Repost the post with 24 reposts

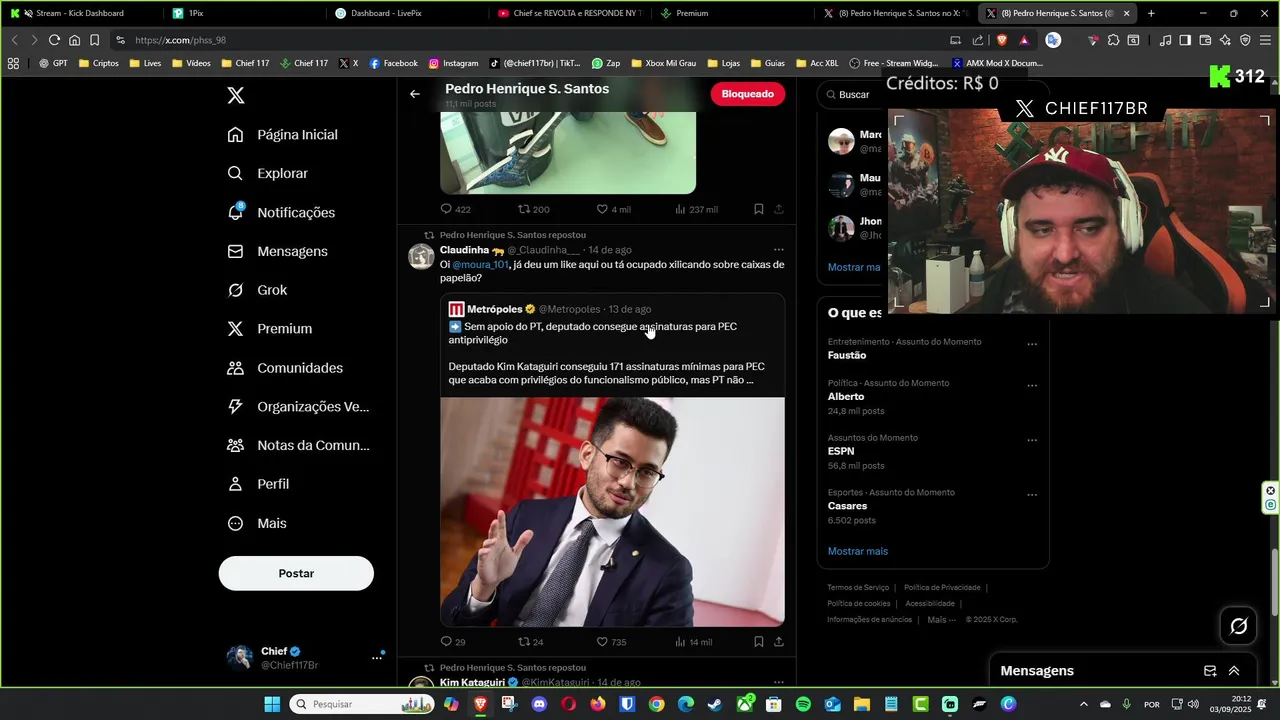tap(530, 642)
